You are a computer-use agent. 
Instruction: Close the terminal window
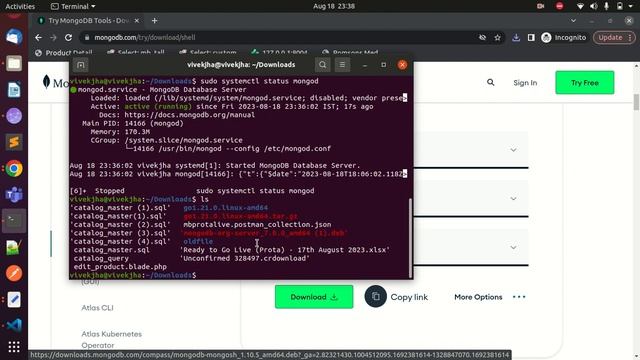(x=402, y=65)
